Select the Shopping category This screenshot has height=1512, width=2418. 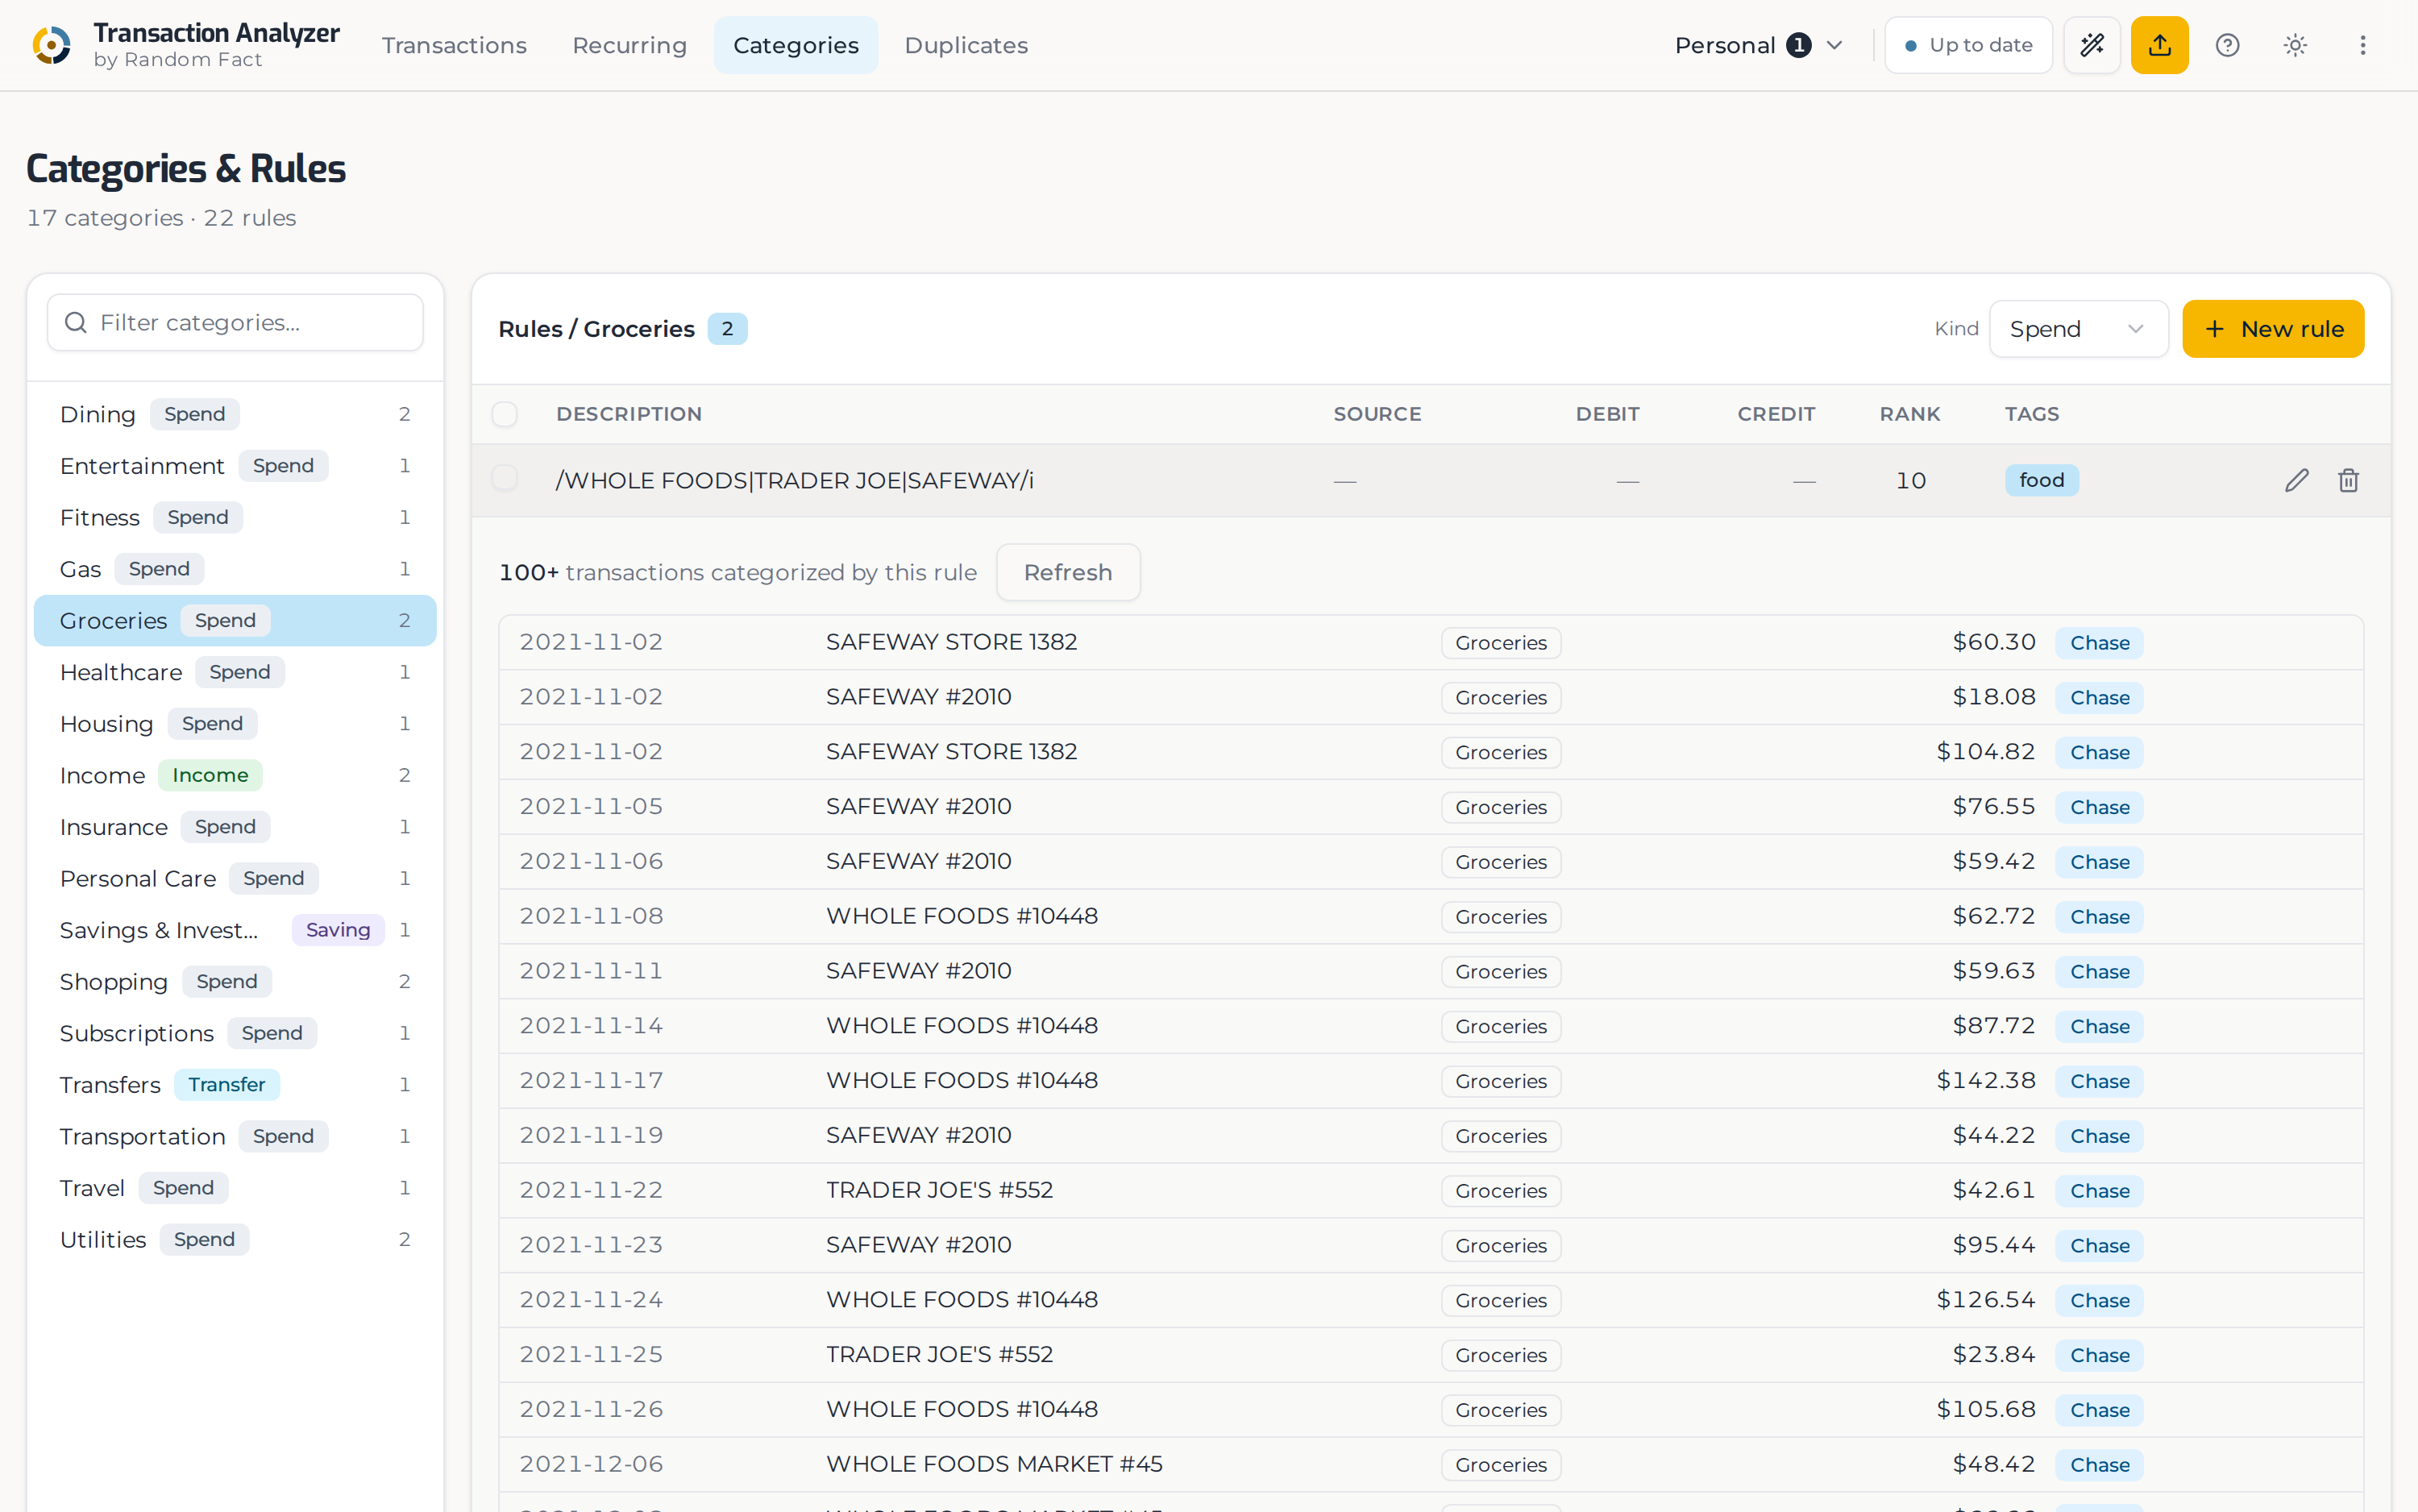pos(235,982)
